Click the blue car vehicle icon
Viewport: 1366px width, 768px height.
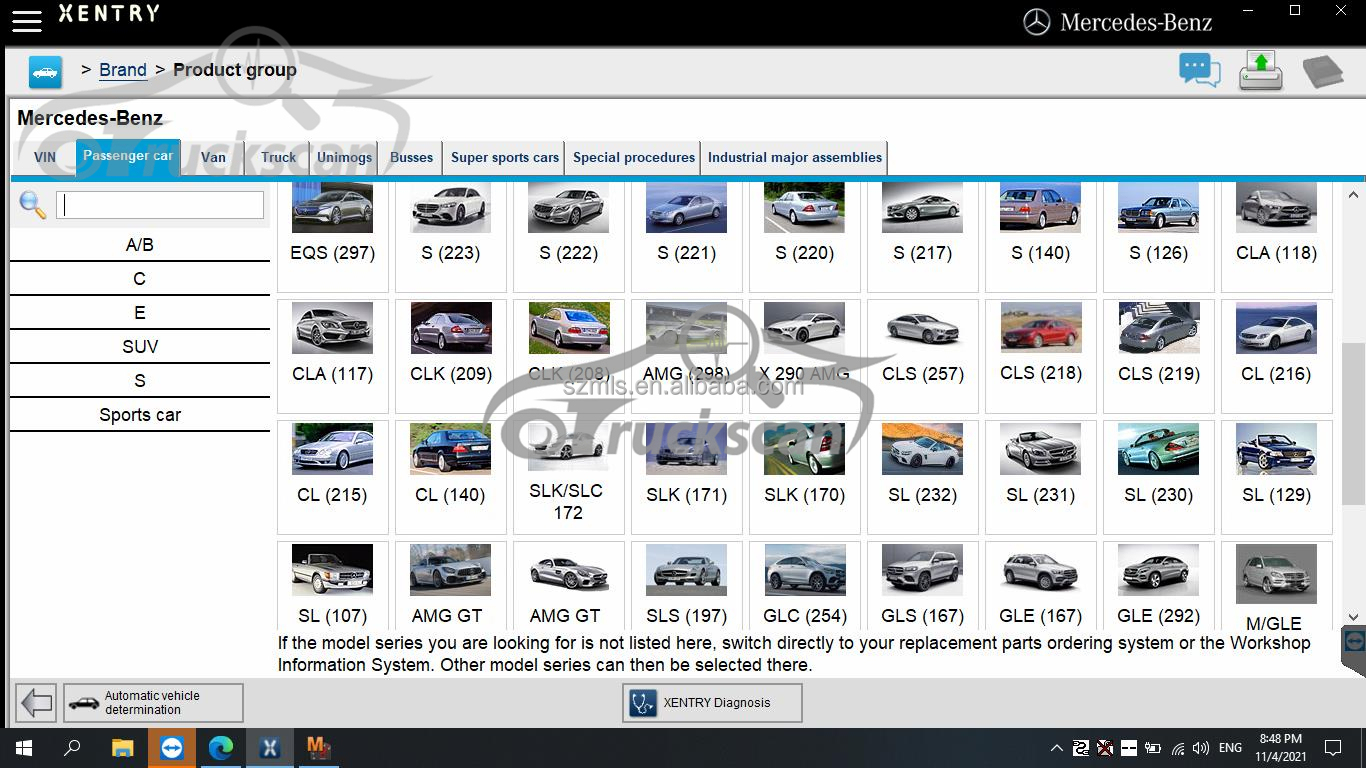[x=45, y=72]
